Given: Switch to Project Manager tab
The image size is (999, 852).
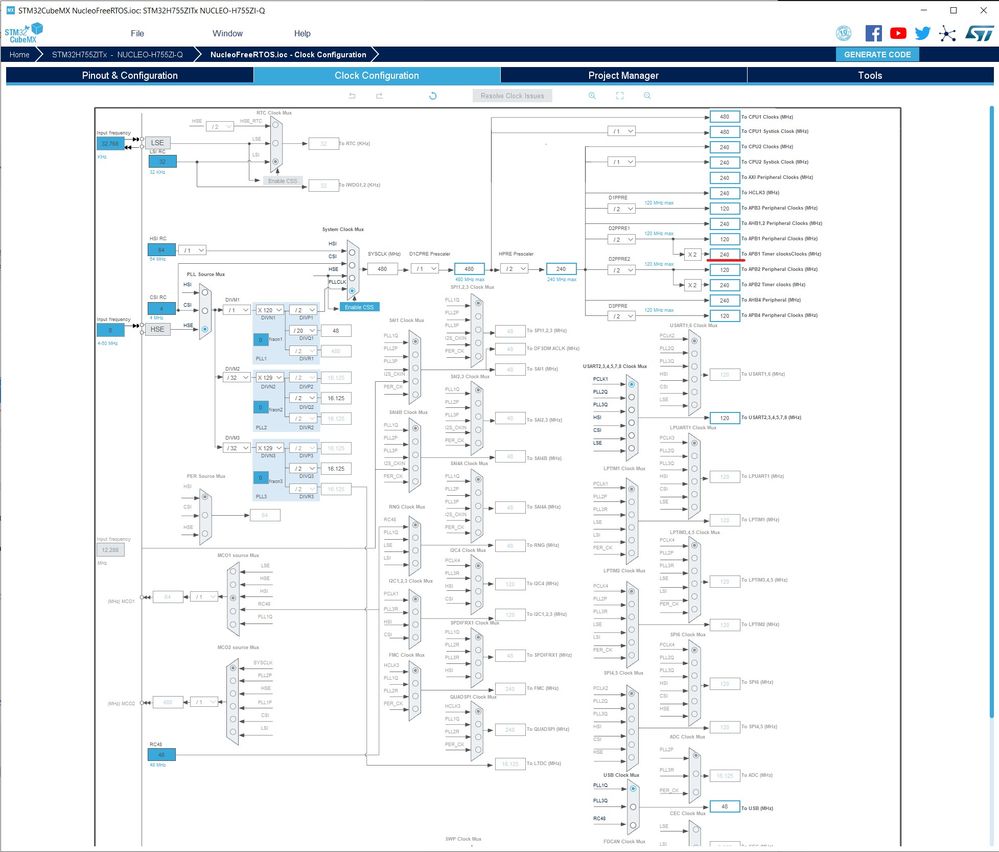Looking at the screenshot, I should (623, 75).
